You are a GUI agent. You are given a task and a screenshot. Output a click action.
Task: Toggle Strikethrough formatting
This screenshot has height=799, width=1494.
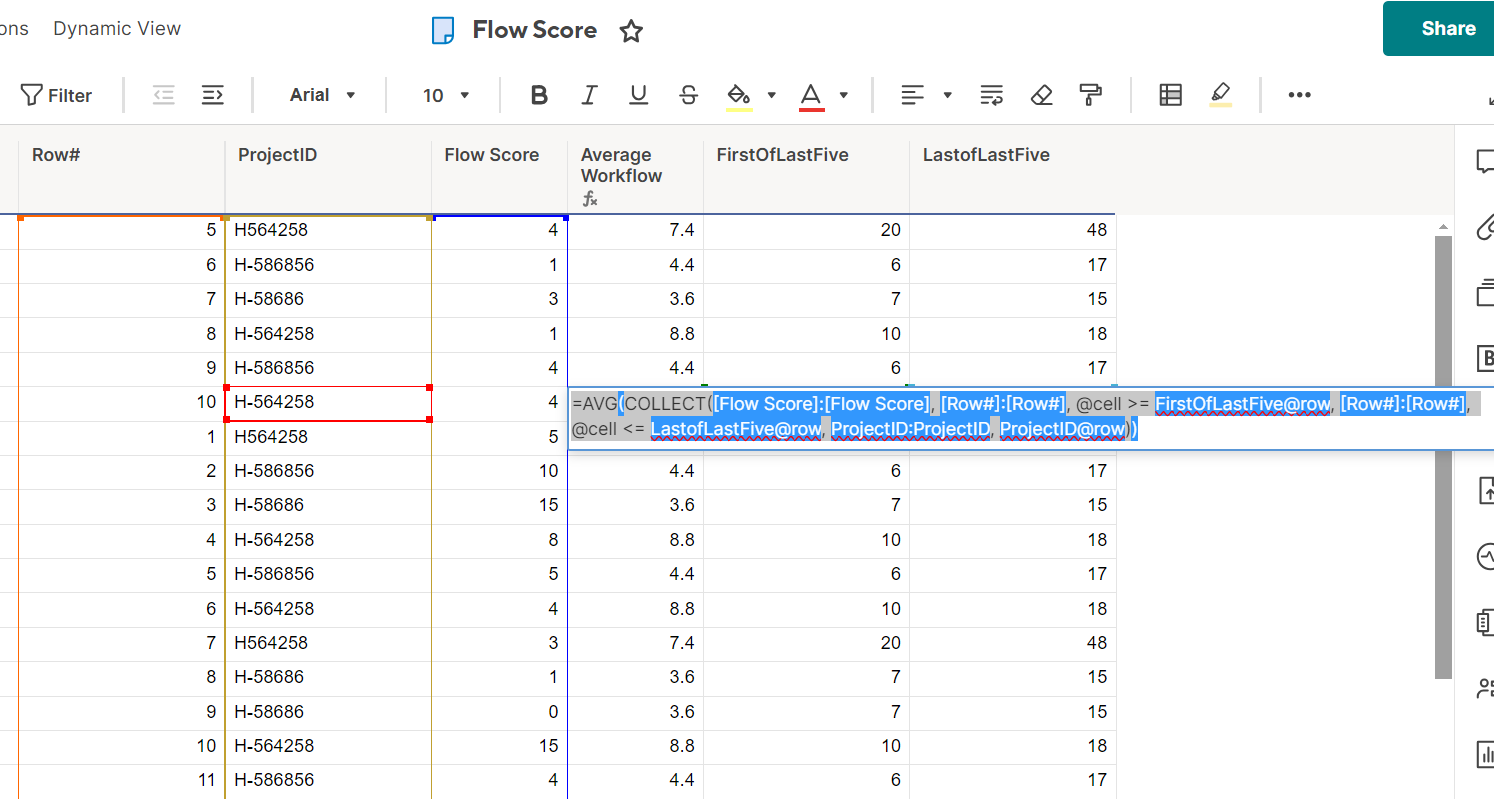(x=688, y=95)
